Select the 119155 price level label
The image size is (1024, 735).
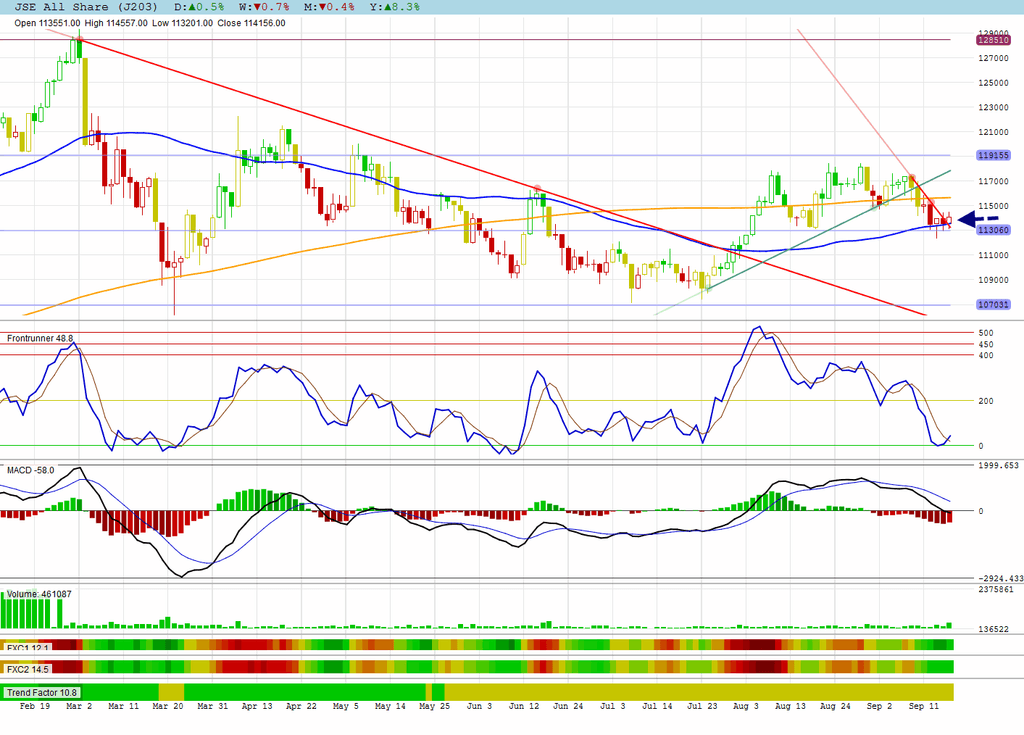point(993,155)
